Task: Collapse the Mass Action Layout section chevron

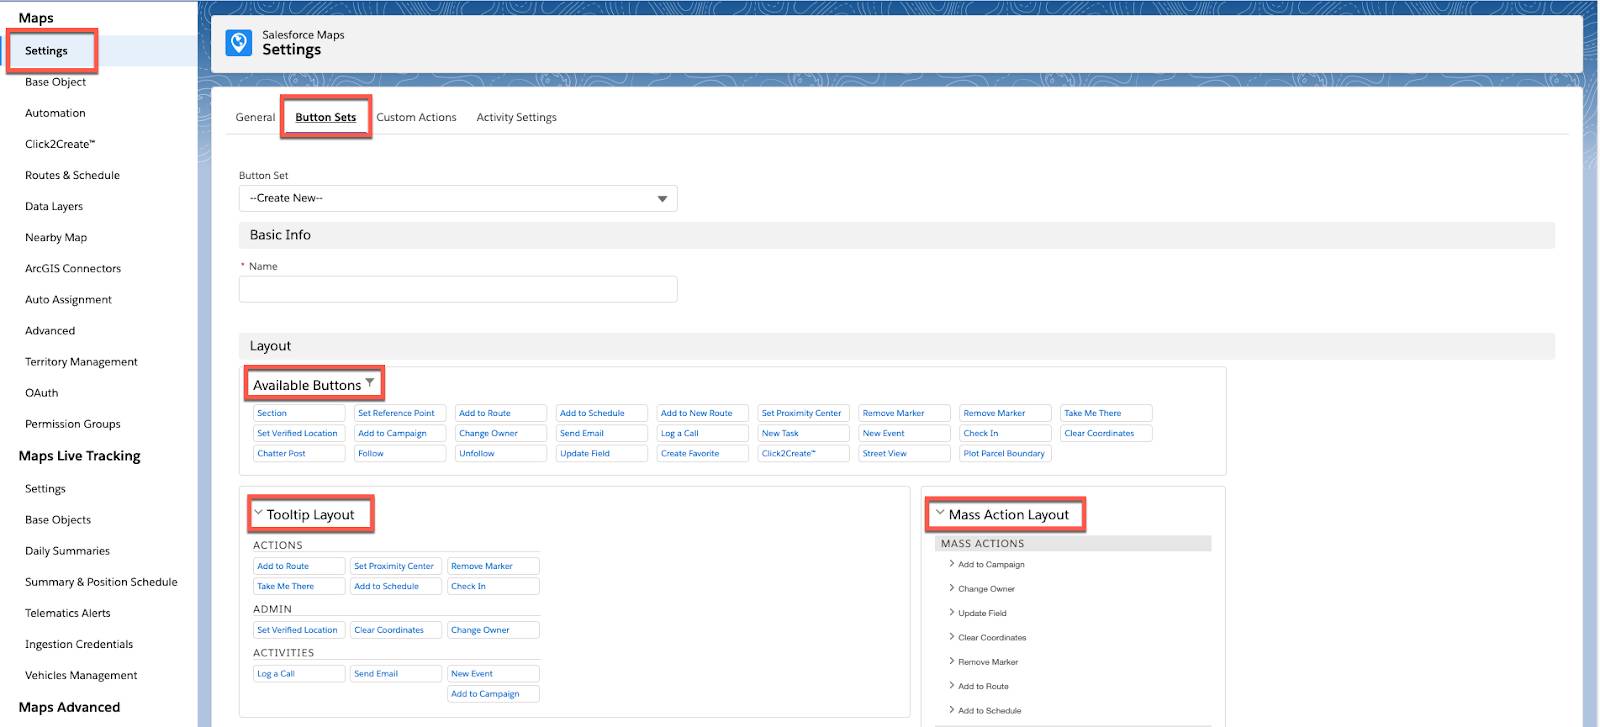Action: click(939, 513)
